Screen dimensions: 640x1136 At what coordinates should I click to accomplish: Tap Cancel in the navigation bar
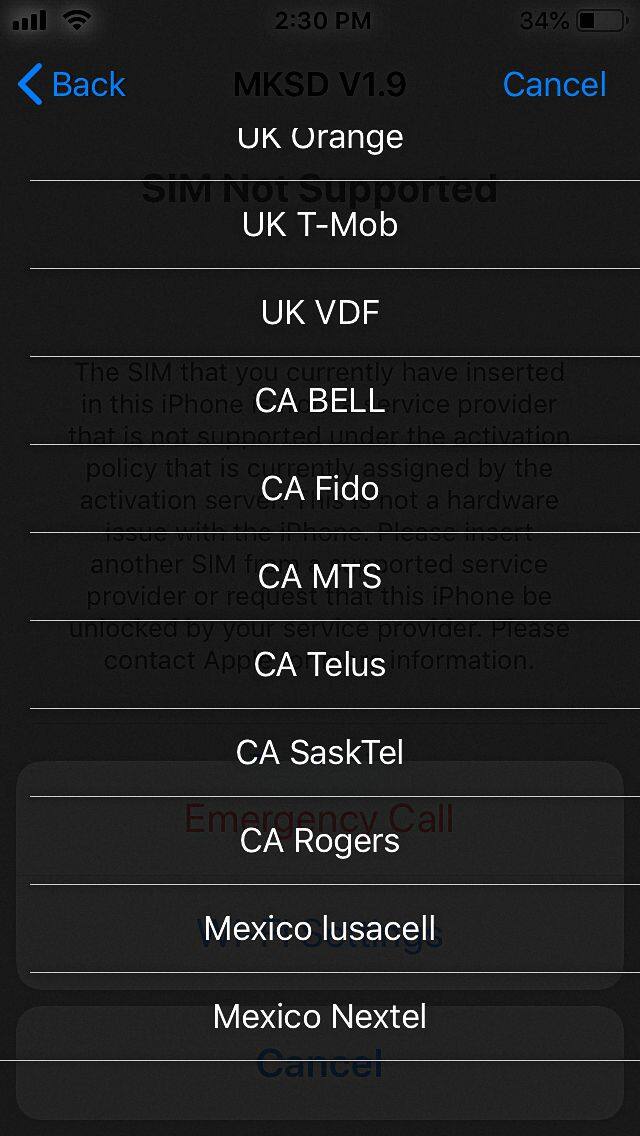[x=554, y=85]
